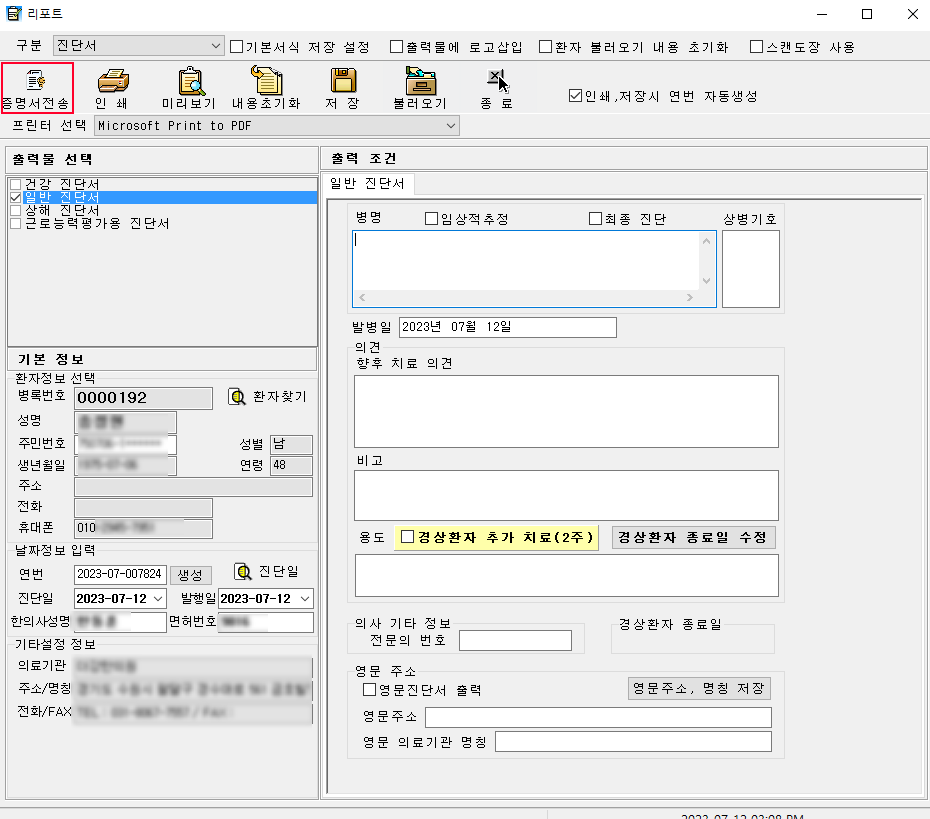Open the 진단일 date dropdown

(x=159, y=598)
